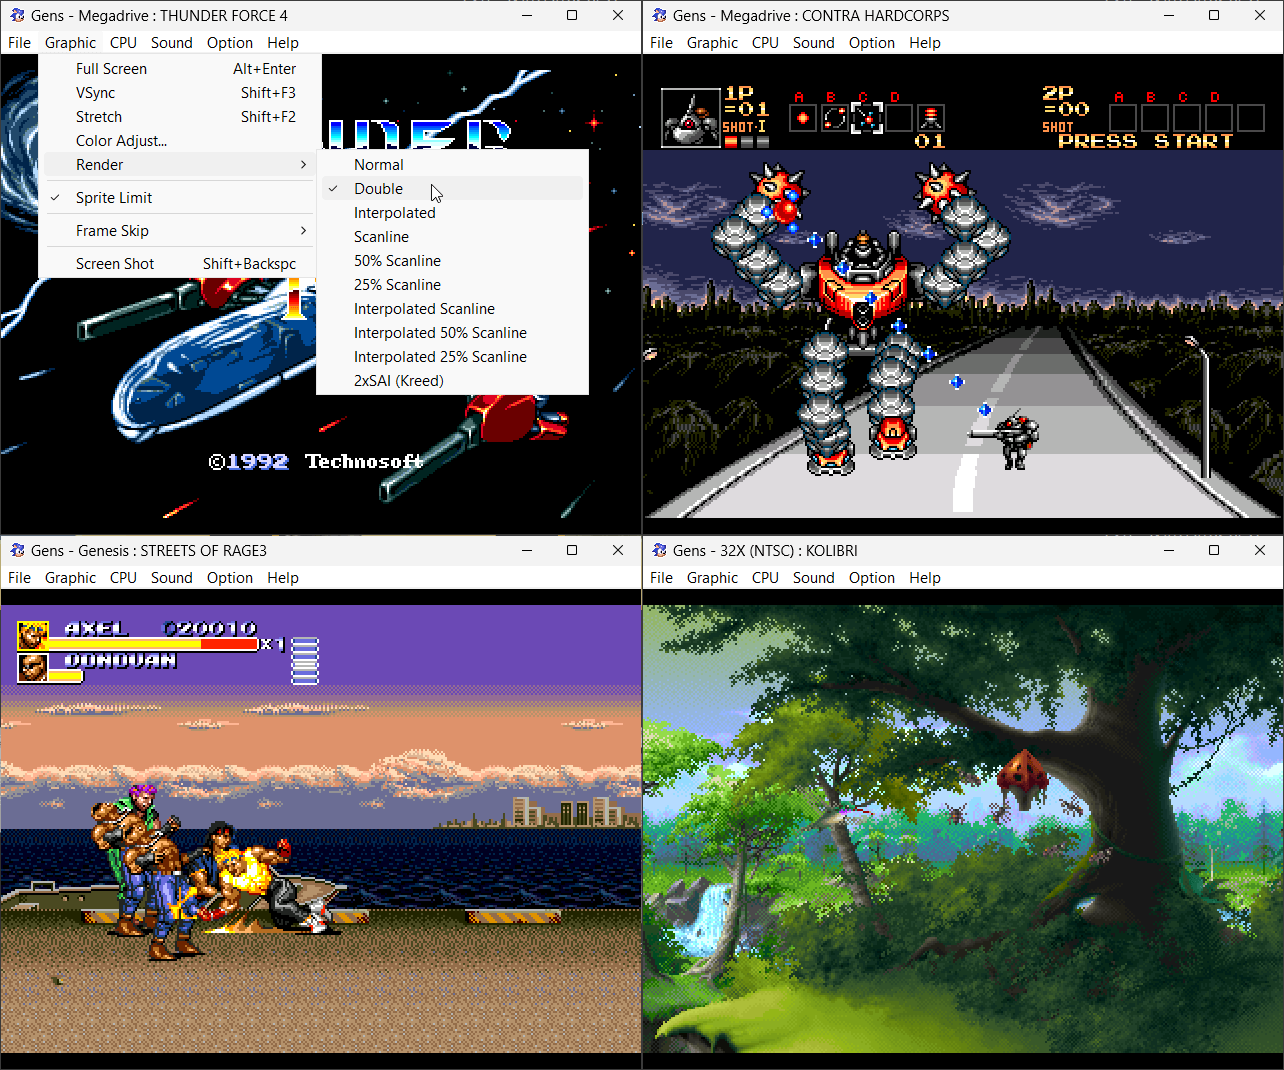Open Color Adjust... dialog
This screenshot has height=1070, width=1284.
pyautogui.click(x=180, y=141)
